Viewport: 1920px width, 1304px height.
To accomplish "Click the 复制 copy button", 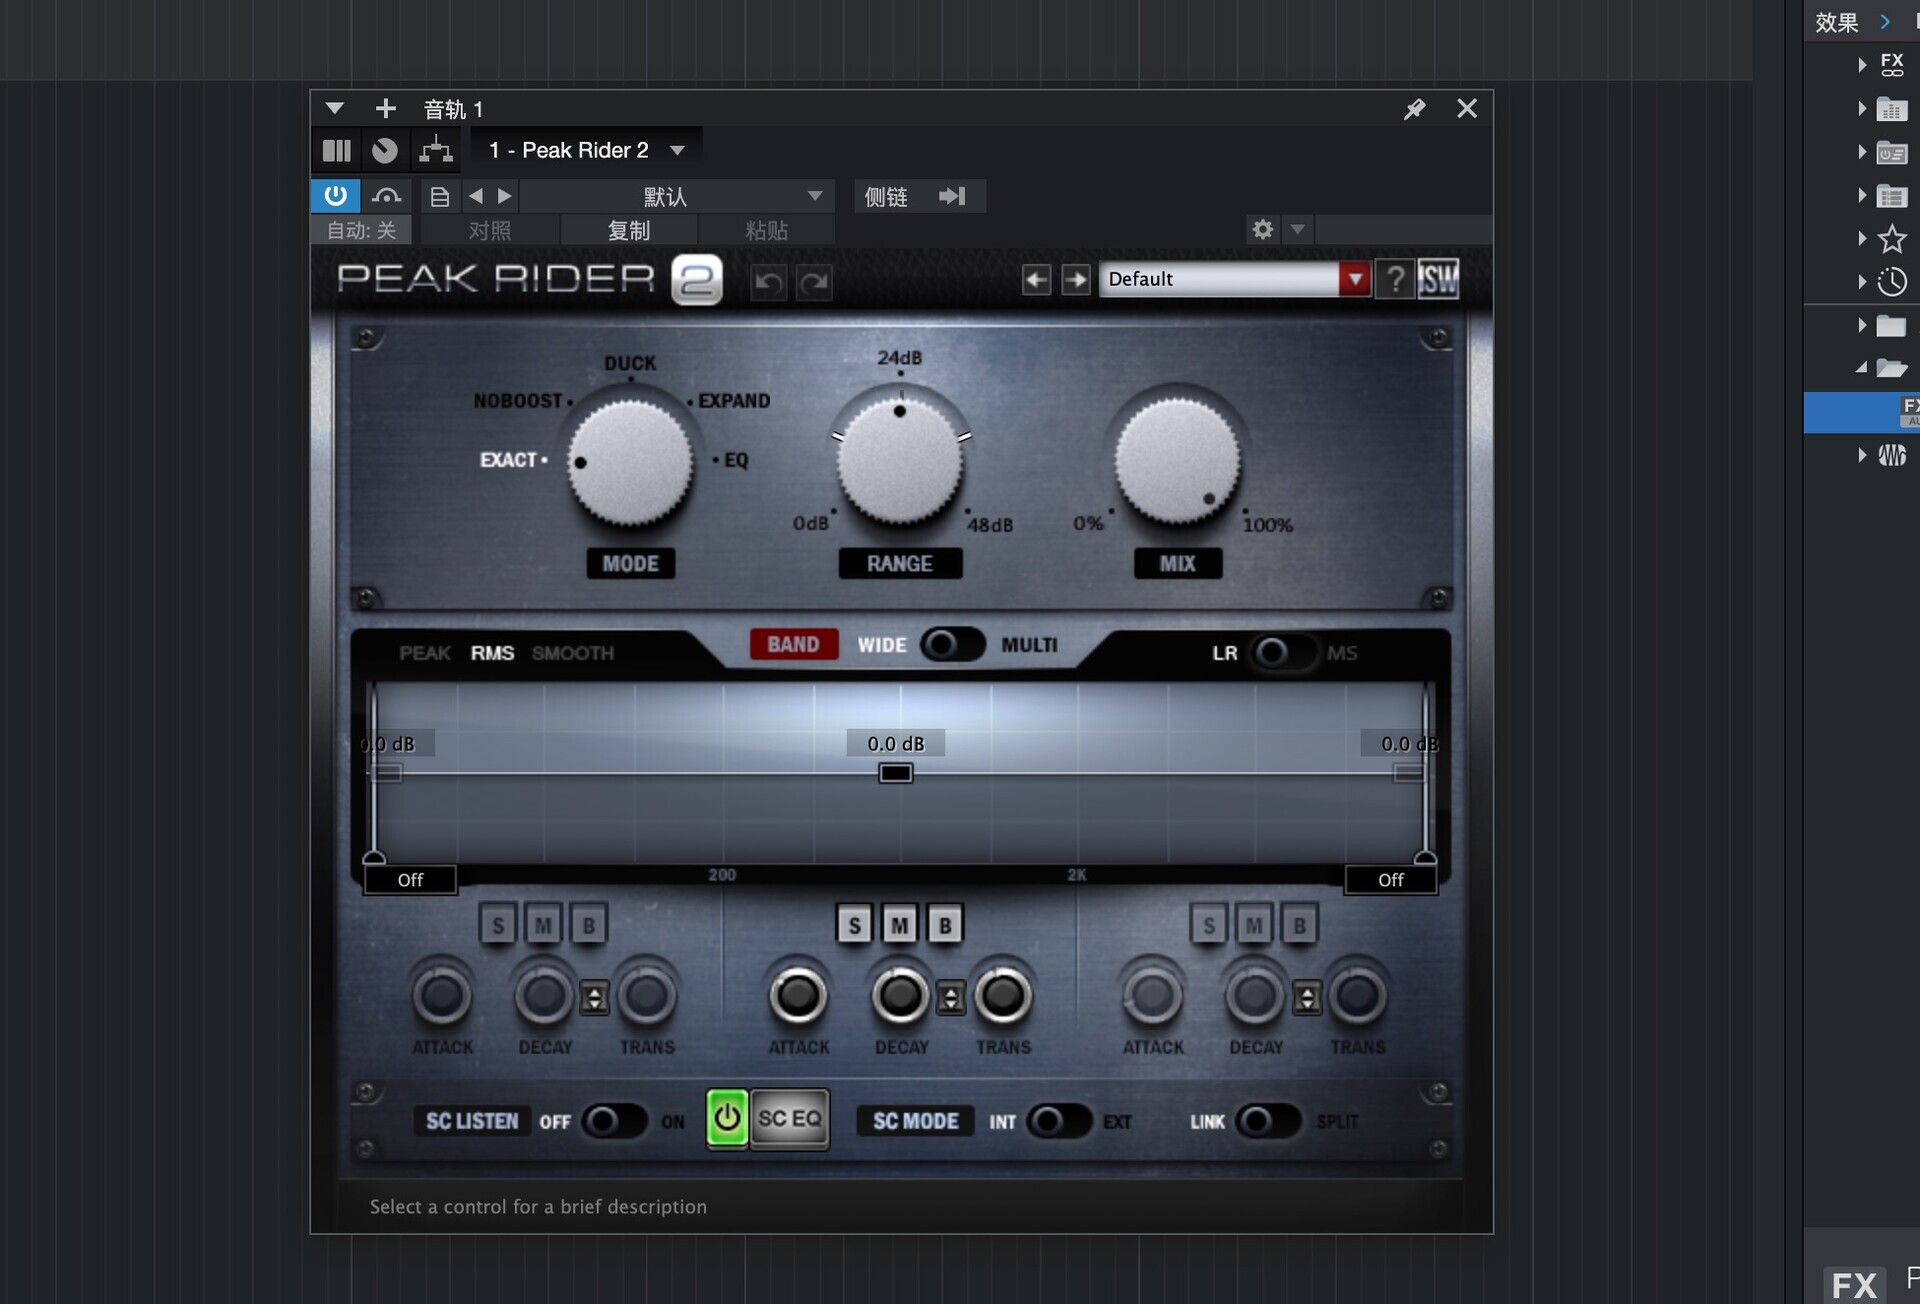I will click(x=629, y=231).
